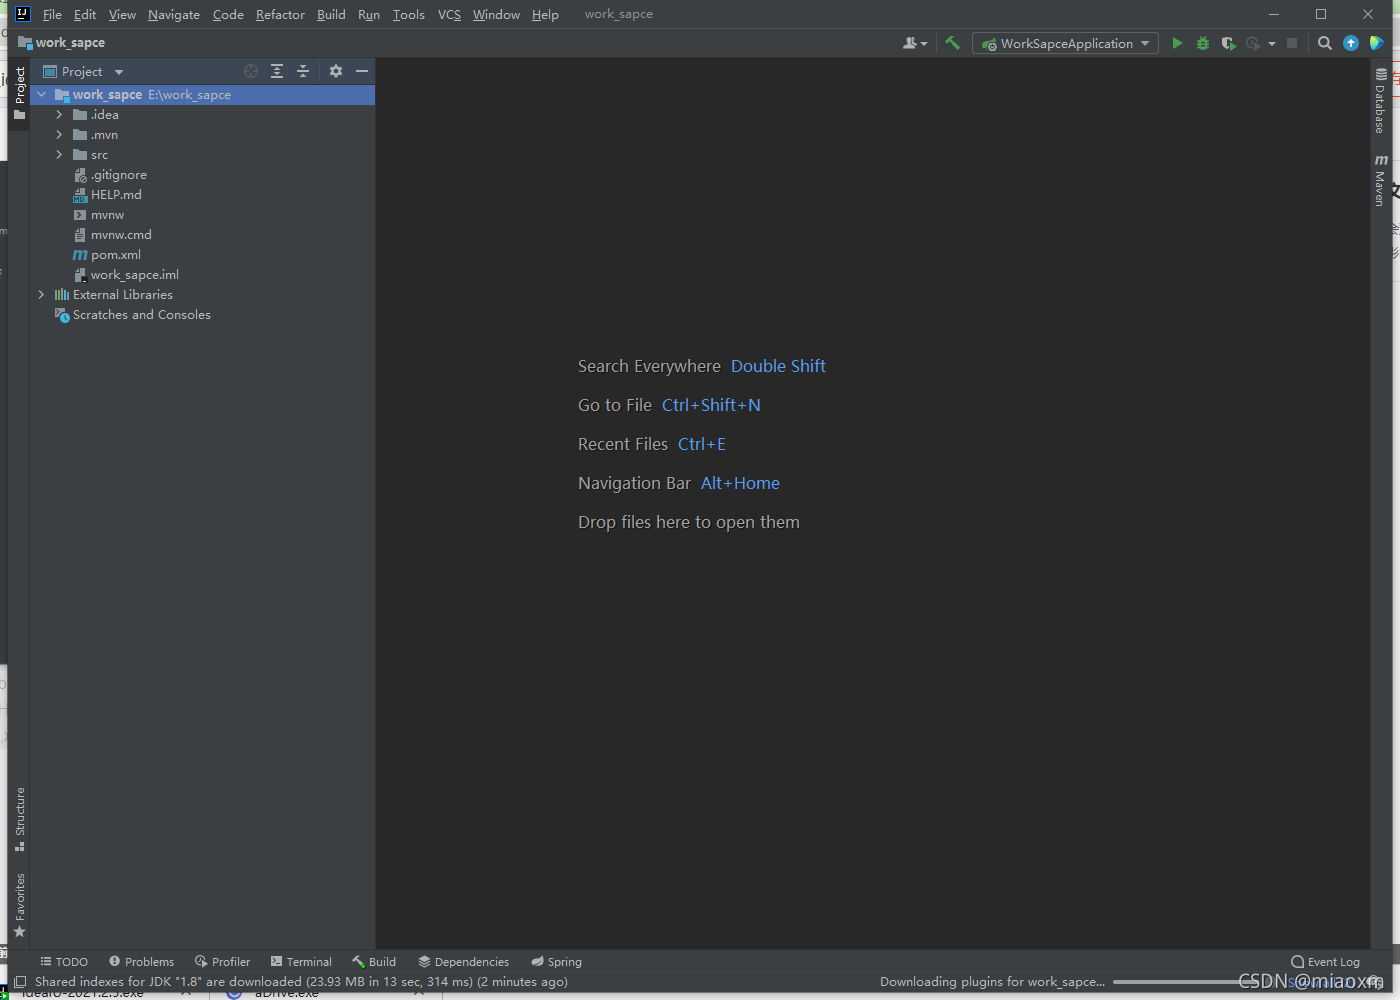This screenshot has width=1400, height=1000.
Task: Open the View menu
Action: click(122, 14)
